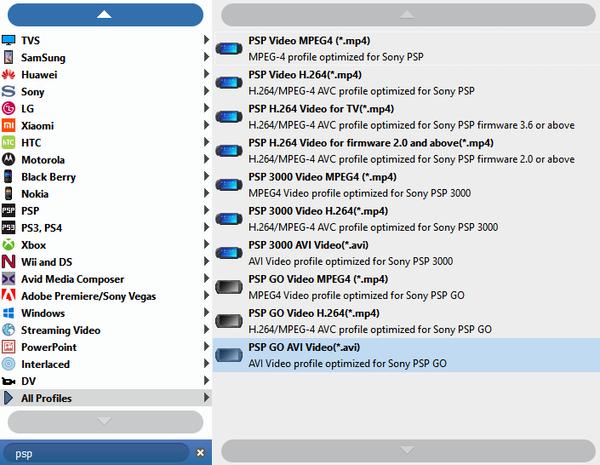Expand the Windows submenu arrow
This screenshot has height=465, width=600.
[x=206, y=312]
